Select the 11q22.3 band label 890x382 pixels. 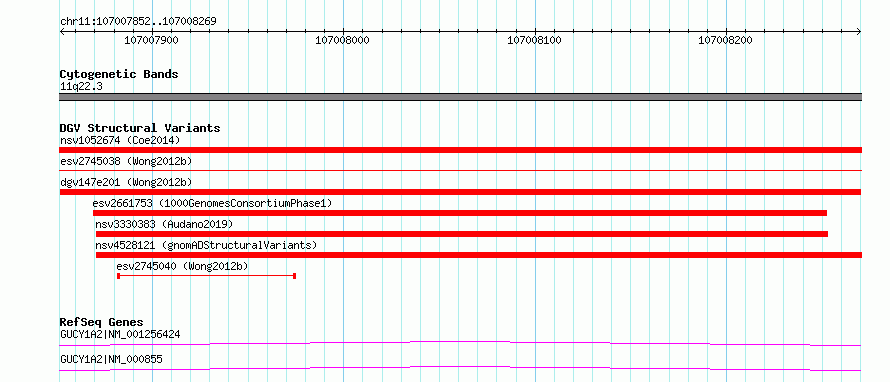81,87
